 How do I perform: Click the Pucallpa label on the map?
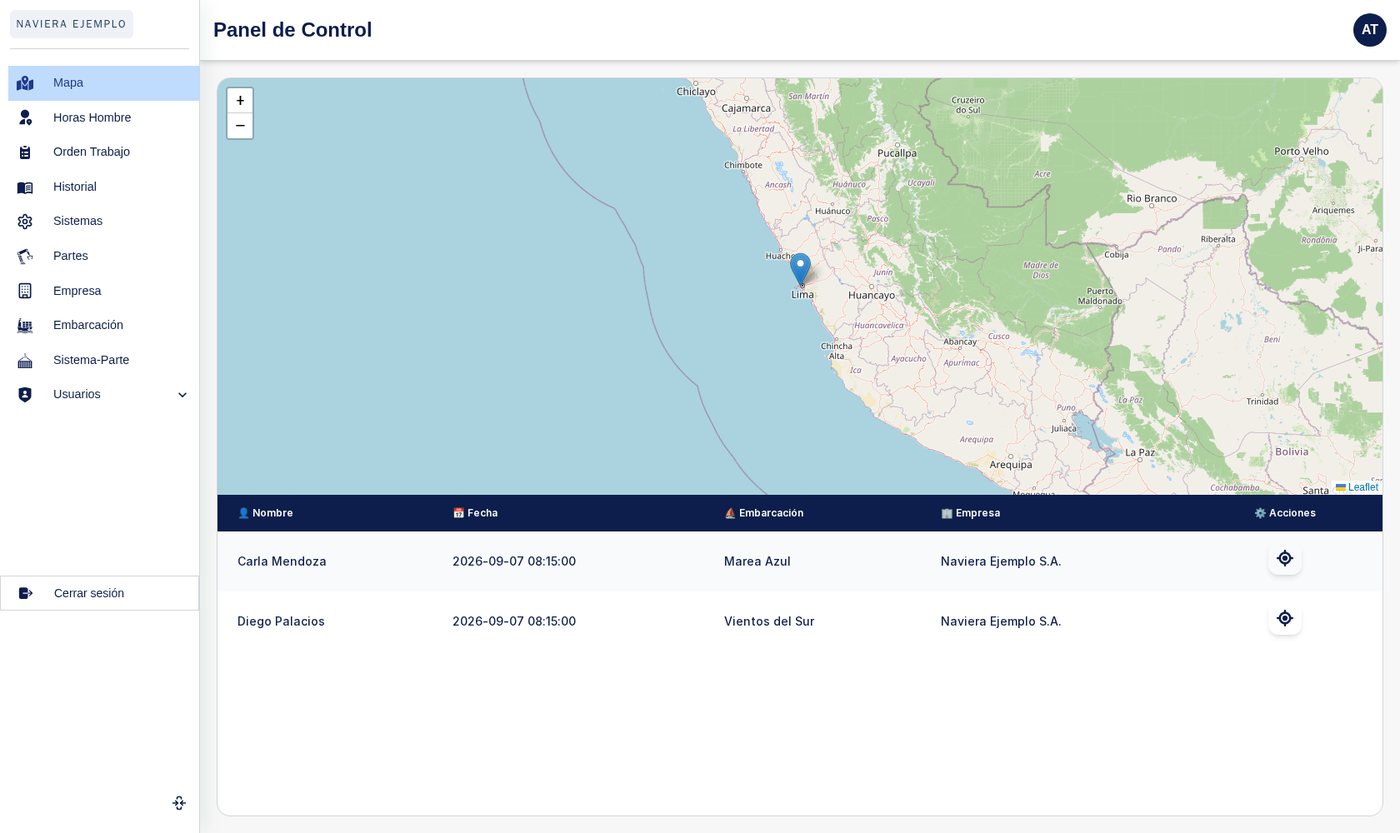897,153
